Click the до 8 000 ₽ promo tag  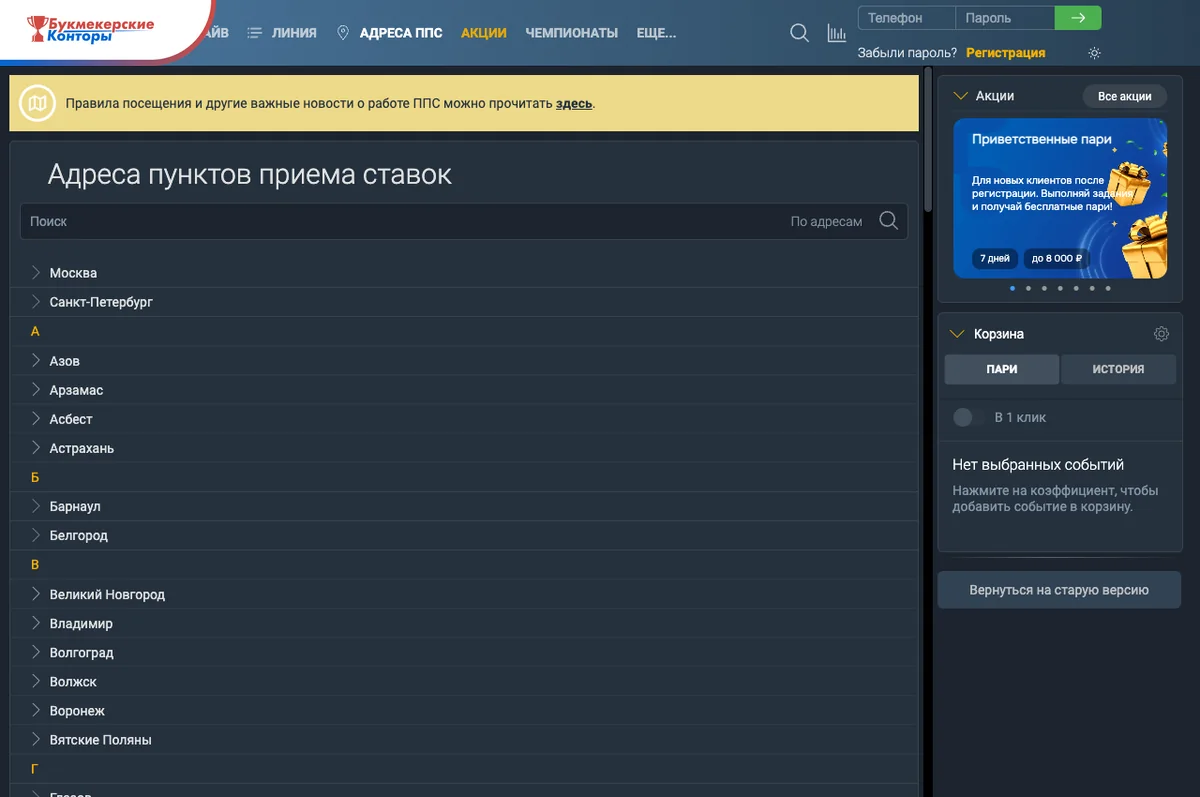[x=1057, y=258]
